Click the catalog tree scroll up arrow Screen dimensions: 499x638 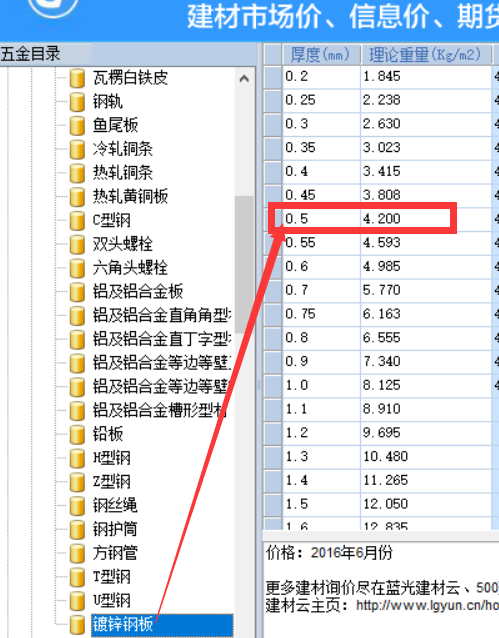[244, 79]
